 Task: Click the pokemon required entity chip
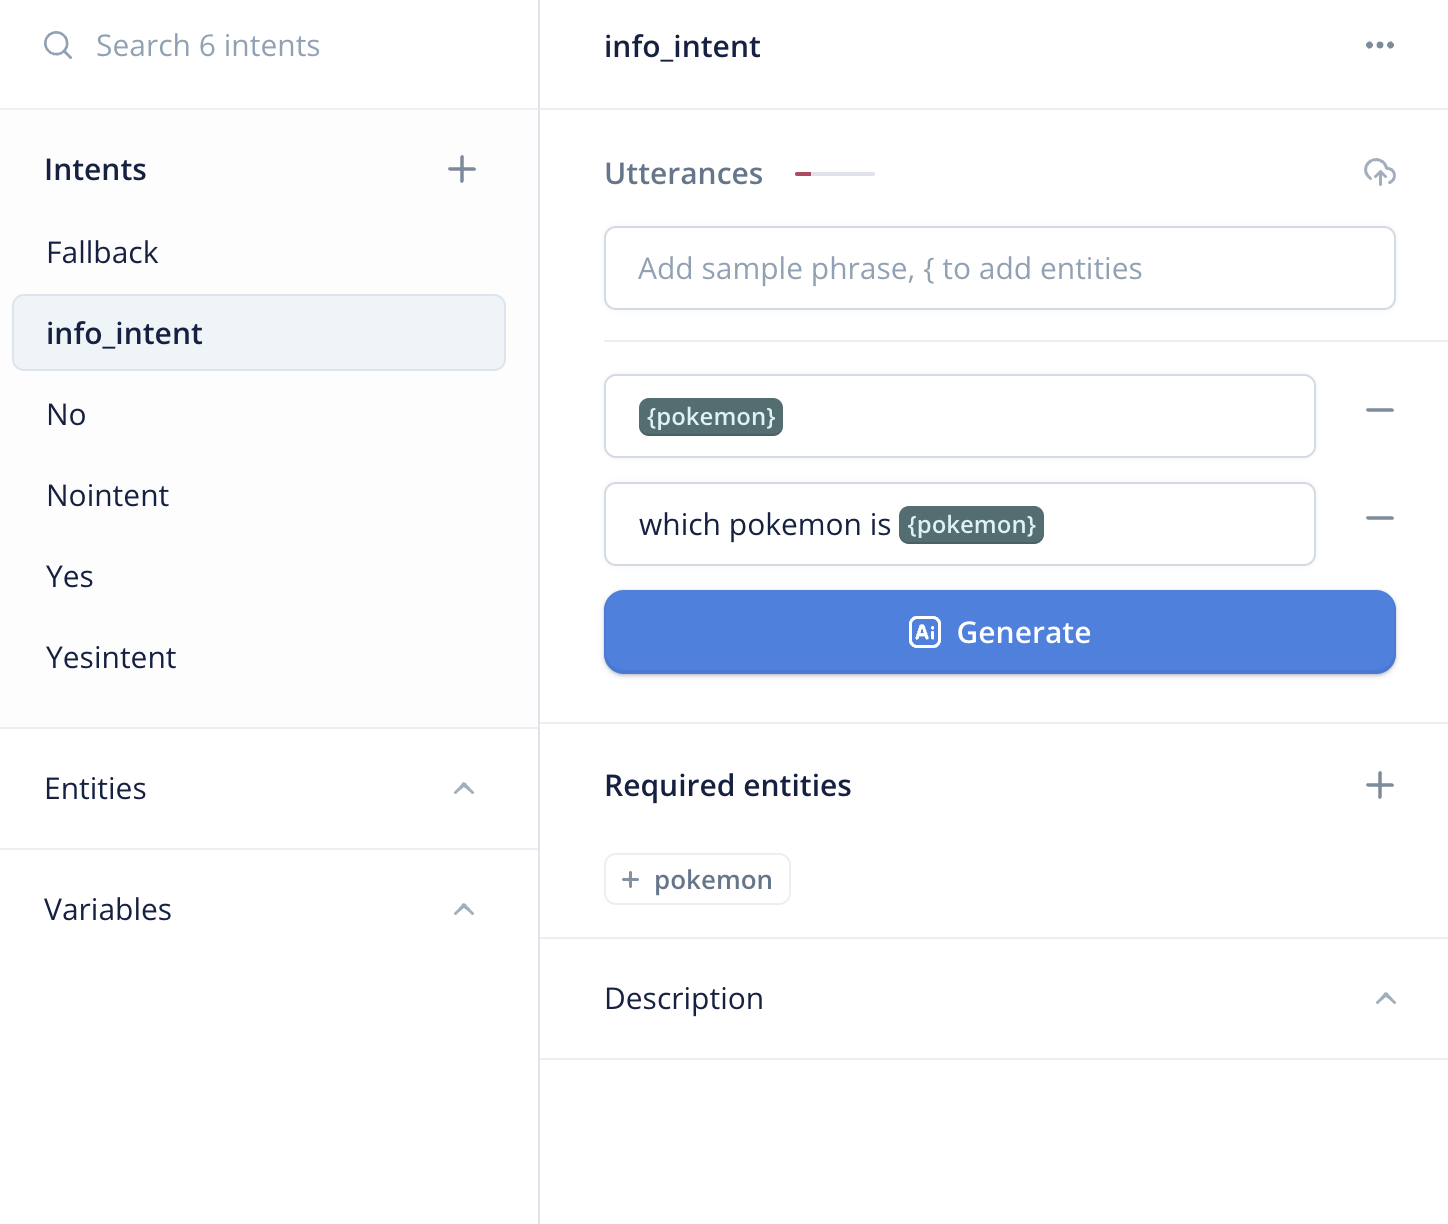click(697, 879)
